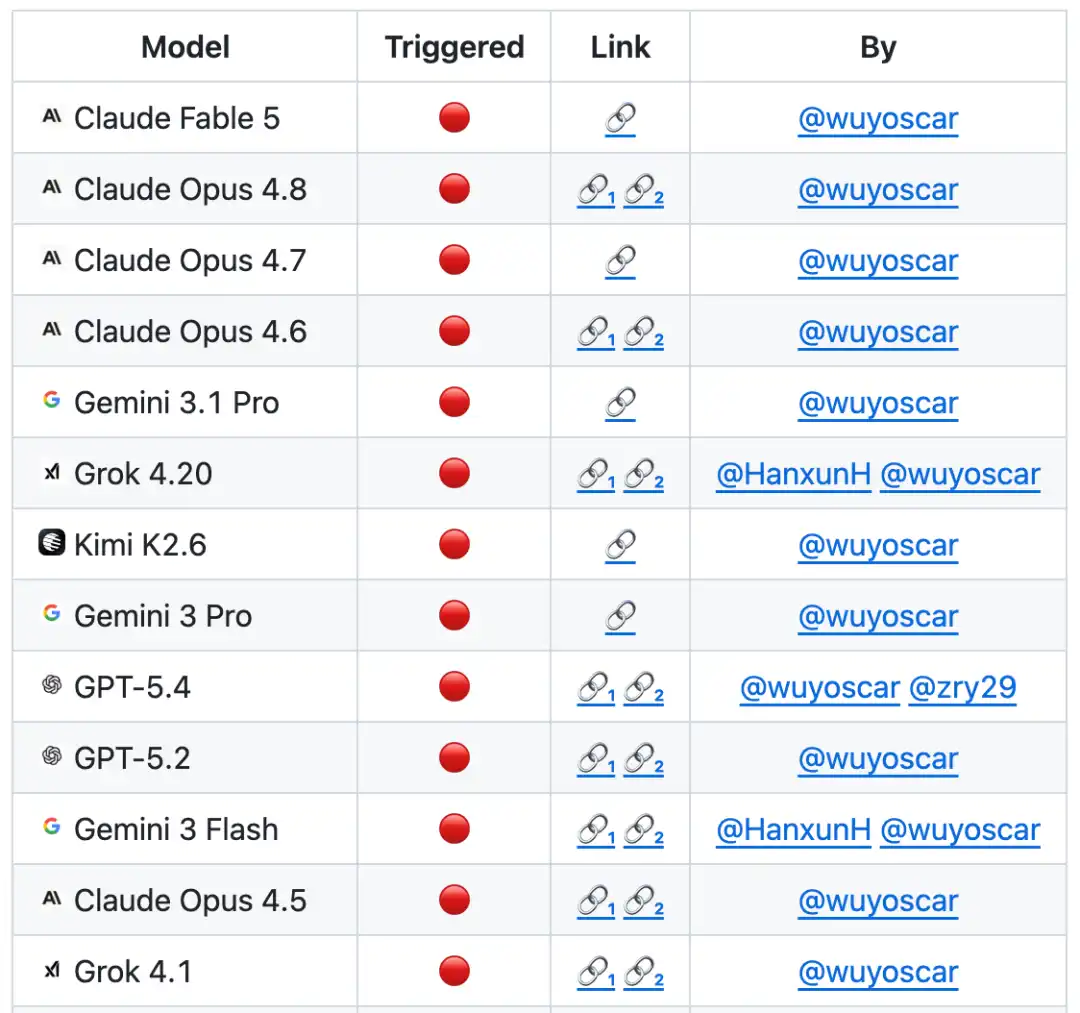Open link 1 for Claude Opus 4.8
Viewport: 1080px width, 1013px height.
pyautogui.click(x=596, y=191)
